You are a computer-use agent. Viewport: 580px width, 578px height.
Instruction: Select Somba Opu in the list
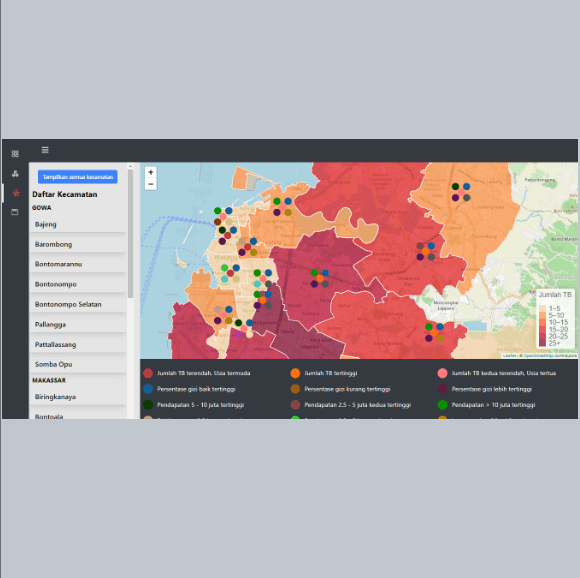click(78, 364)
